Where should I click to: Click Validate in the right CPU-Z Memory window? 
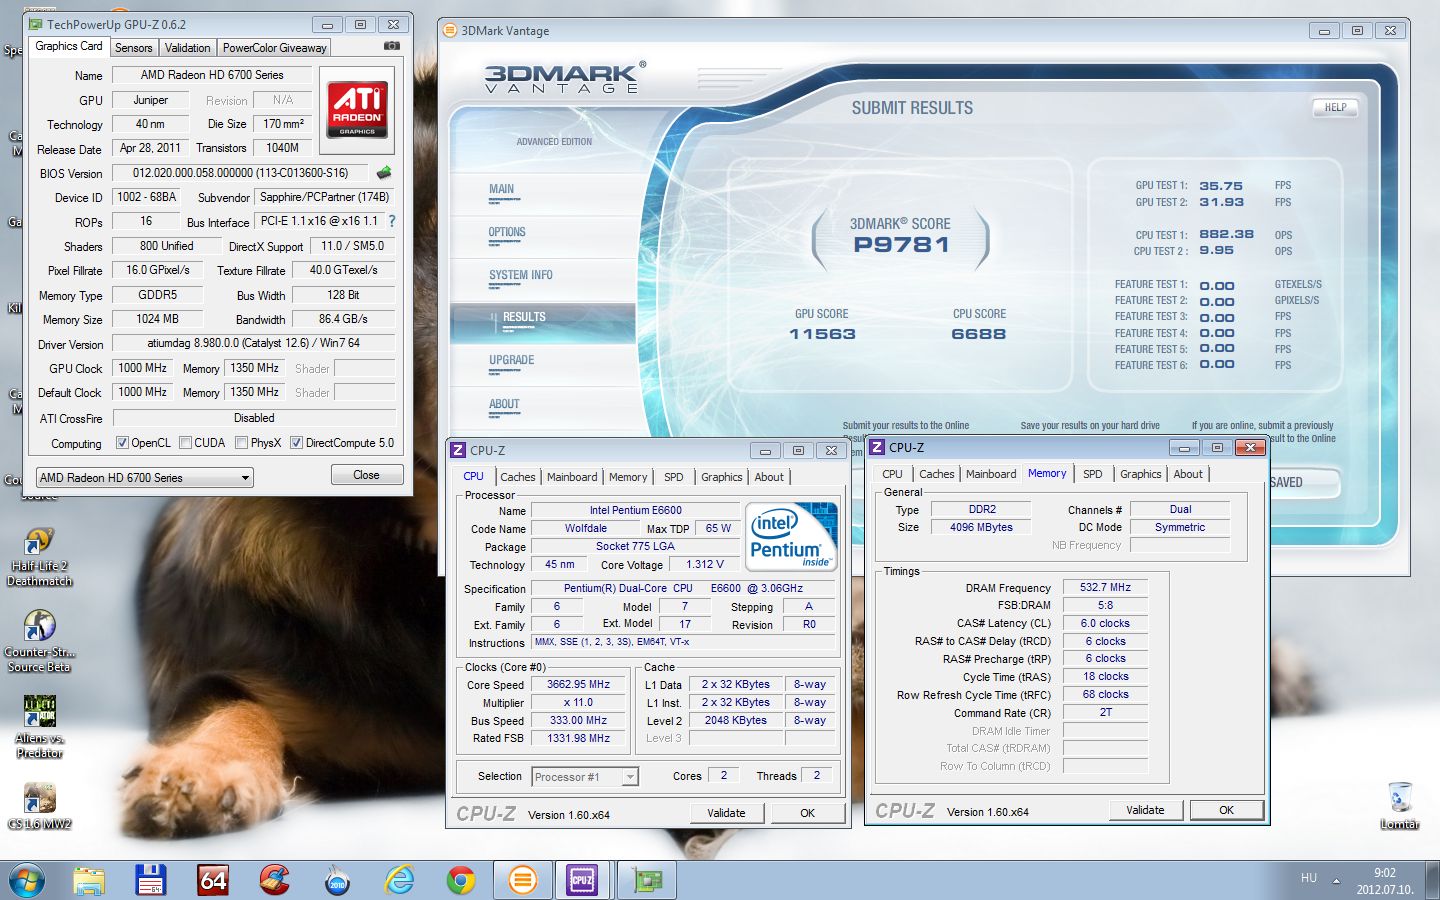(1145, 810)
